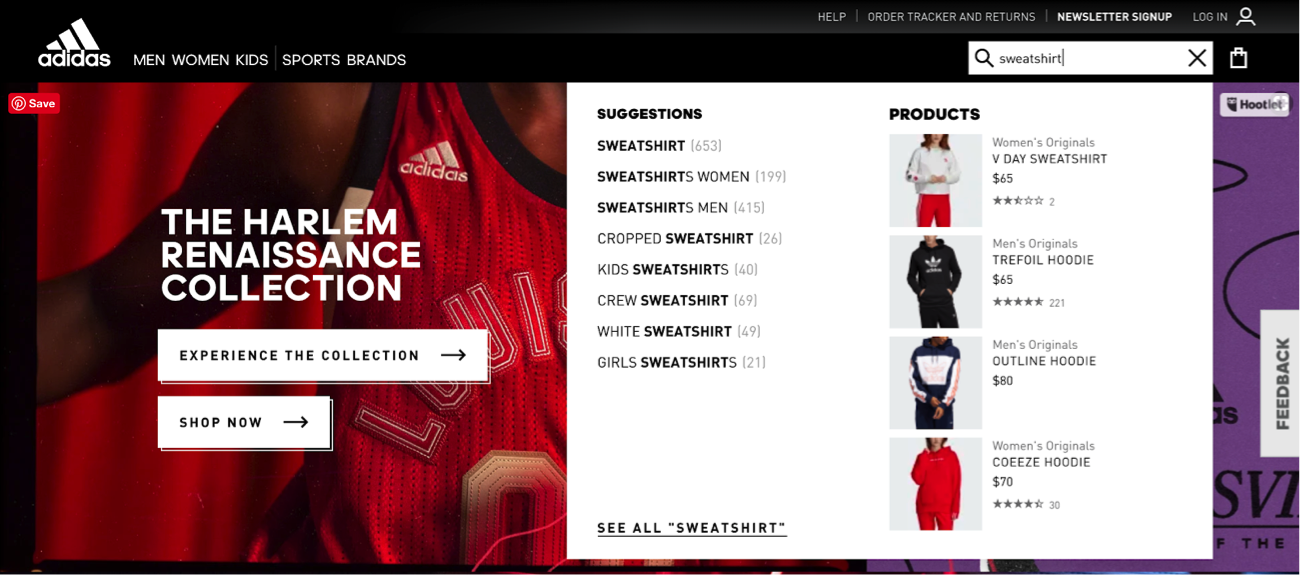Clear the search field with the X icon
The image size is (1300, 575).
1197,58
